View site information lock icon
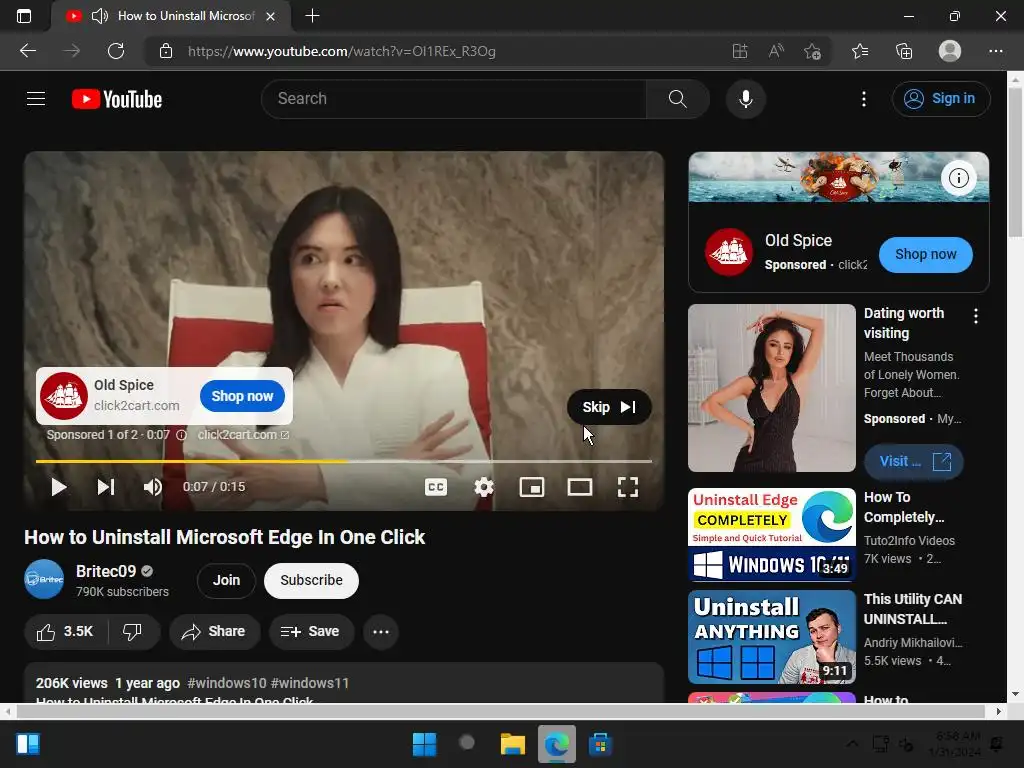The width and height of the screenshot is (1024, 768). point(166,51)
